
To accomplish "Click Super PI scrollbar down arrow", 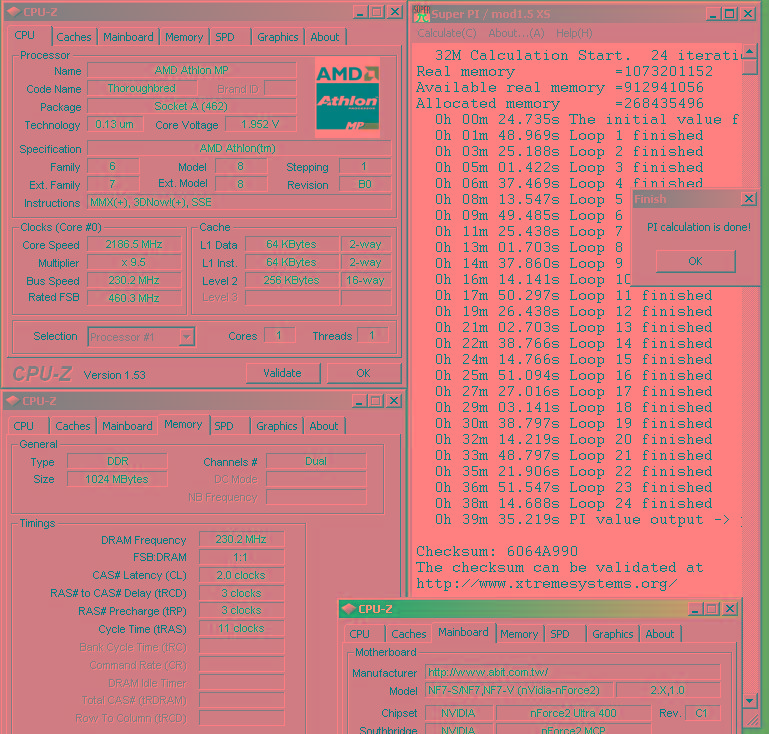I will (750, 701).
